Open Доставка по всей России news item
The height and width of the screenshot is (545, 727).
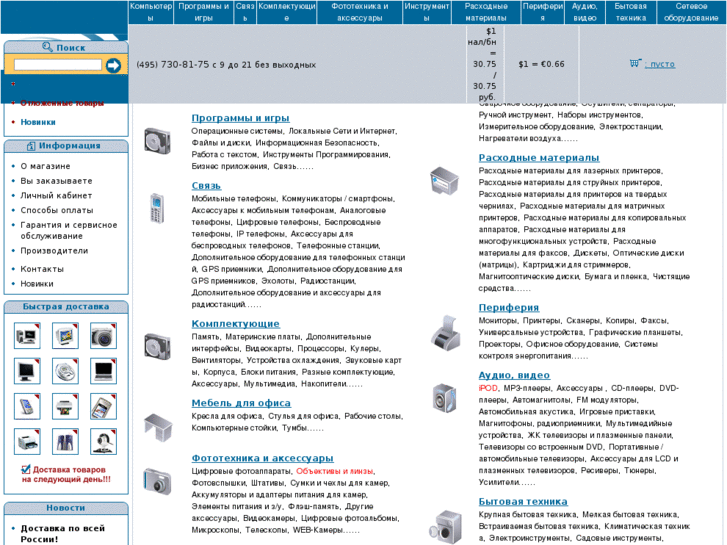click(63, 533)
